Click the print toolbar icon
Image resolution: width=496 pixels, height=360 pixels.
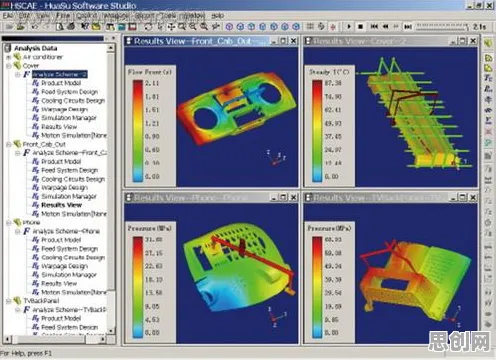[71, 27]
